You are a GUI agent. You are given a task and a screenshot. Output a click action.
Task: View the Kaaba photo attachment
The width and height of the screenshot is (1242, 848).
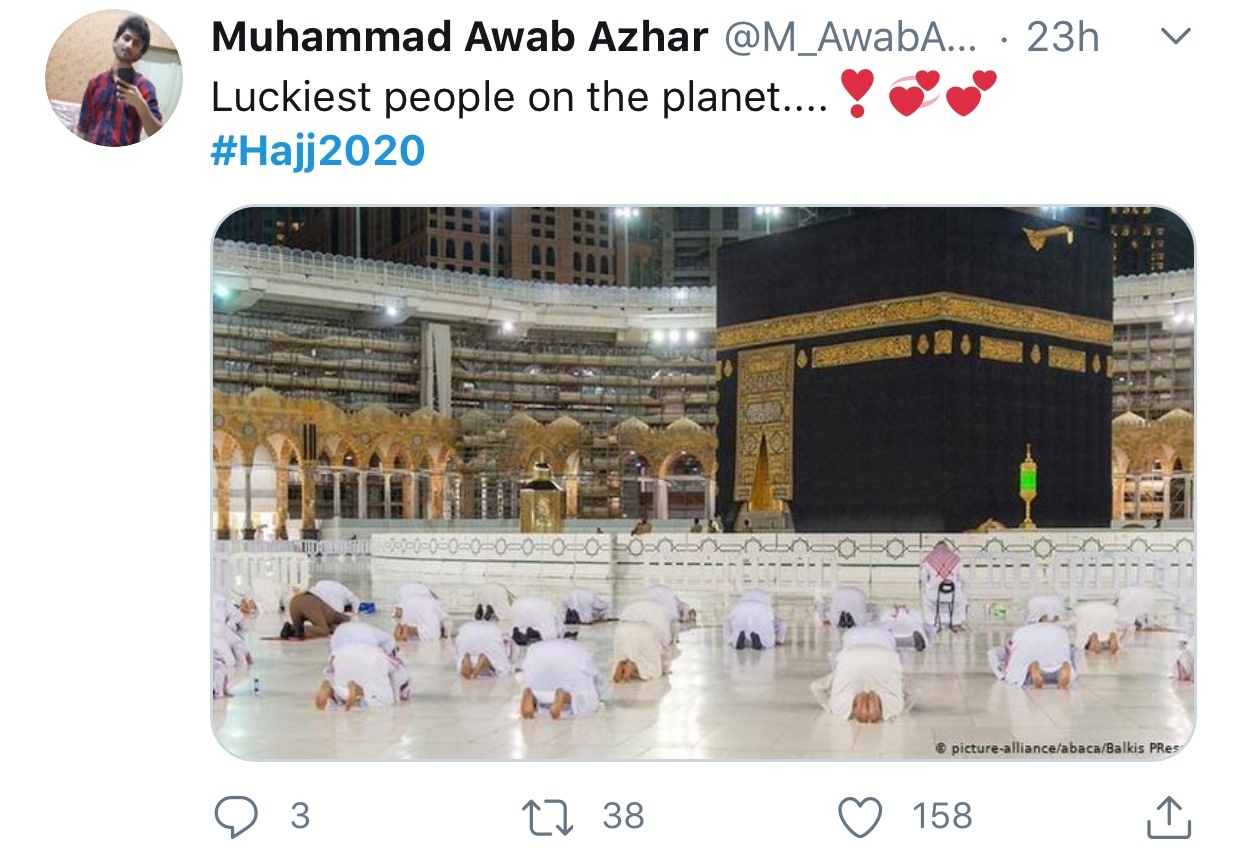703,483
